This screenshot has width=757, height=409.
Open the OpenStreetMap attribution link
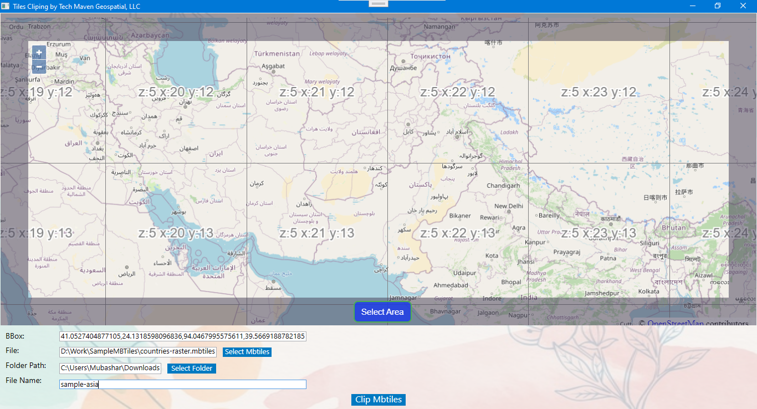click(674, 323)
